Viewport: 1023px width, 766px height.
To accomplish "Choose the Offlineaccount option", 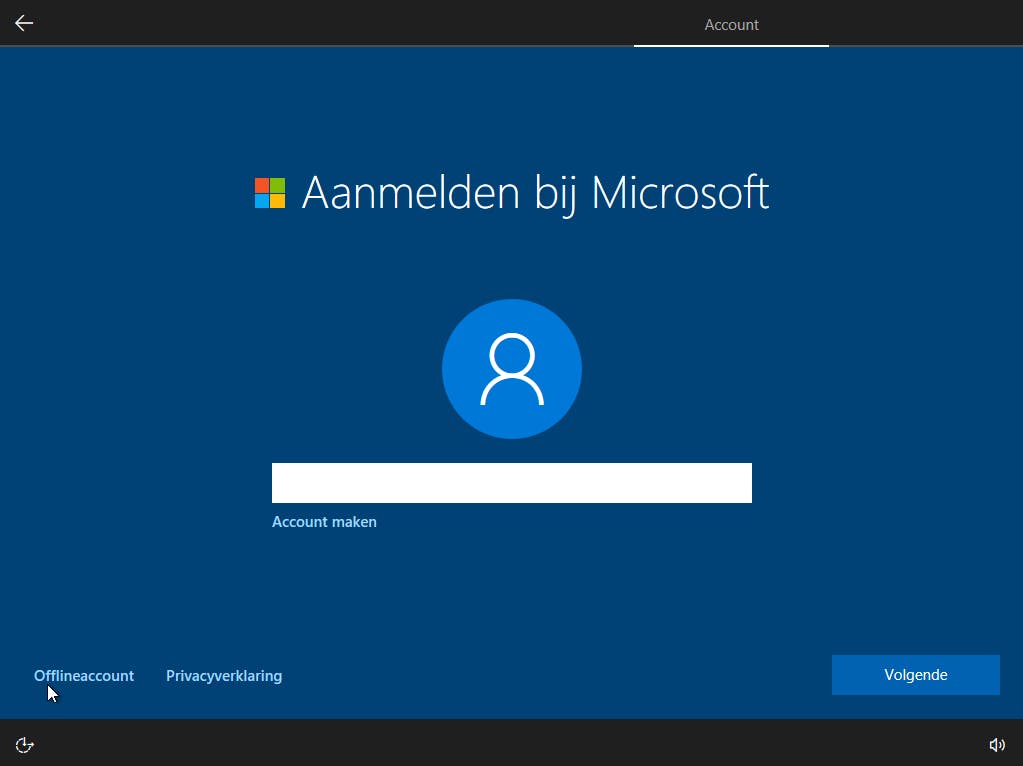I will click(84, 676).
